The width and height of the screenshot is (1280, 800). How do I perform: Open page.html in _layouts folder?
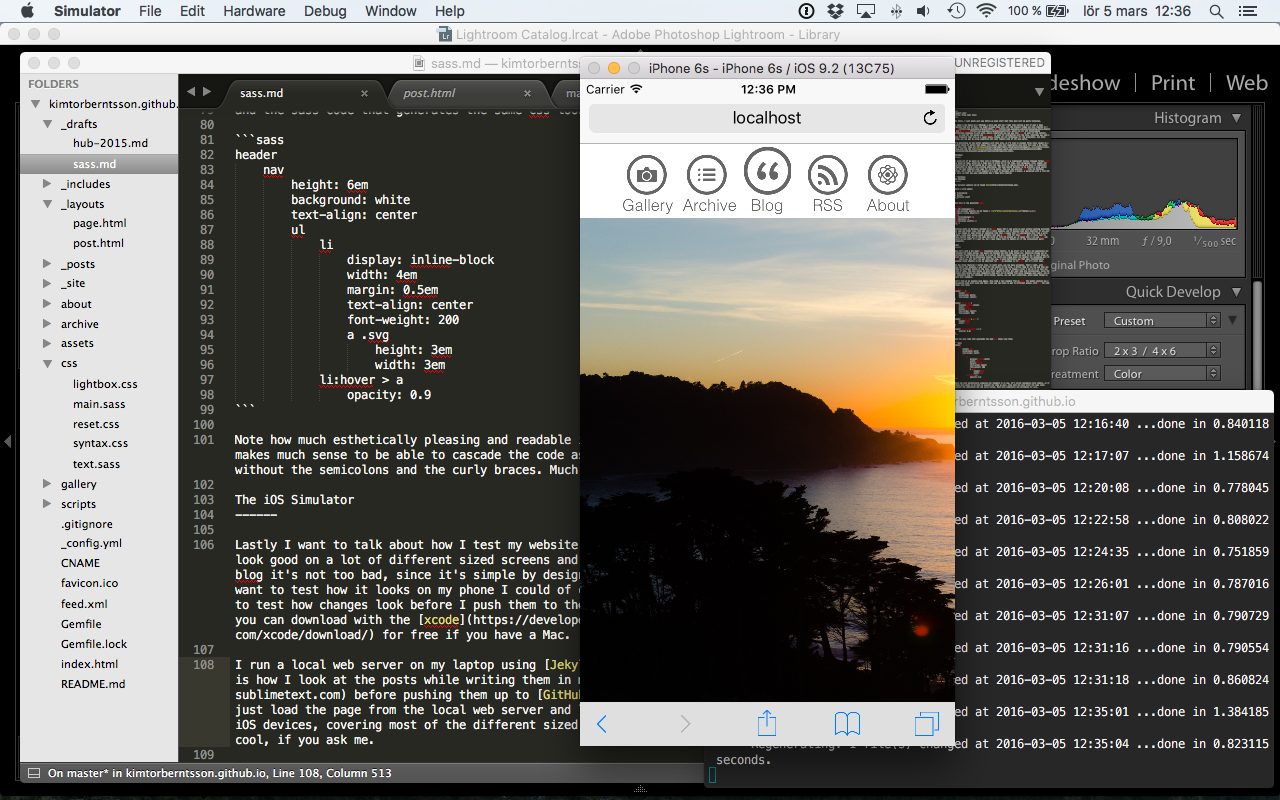[x=99, y=223]
